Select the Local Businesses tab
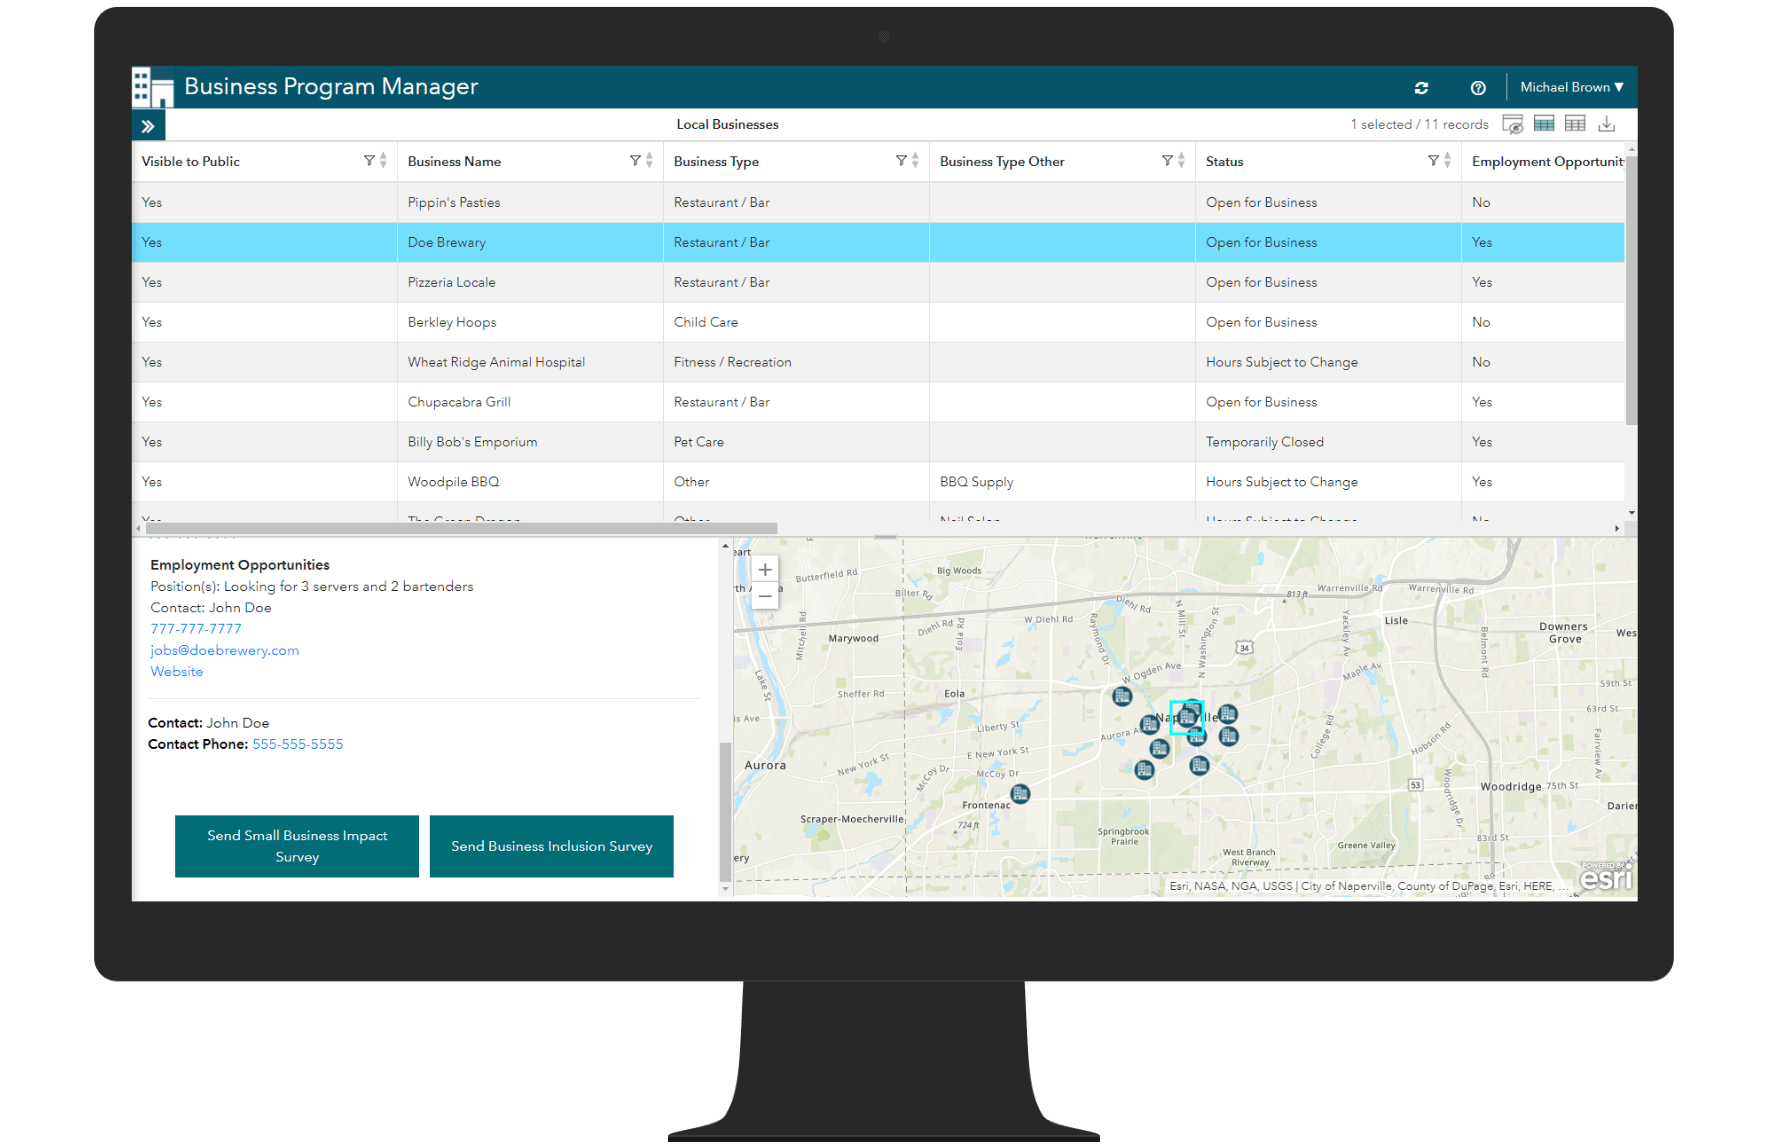 pyautogui.click(x=727, y=124)
